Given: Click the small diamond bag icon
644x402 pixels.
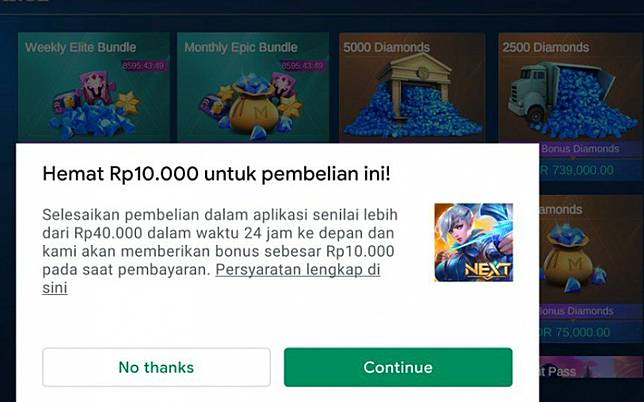Looking at the screenshot, I should tap(573, 257).
